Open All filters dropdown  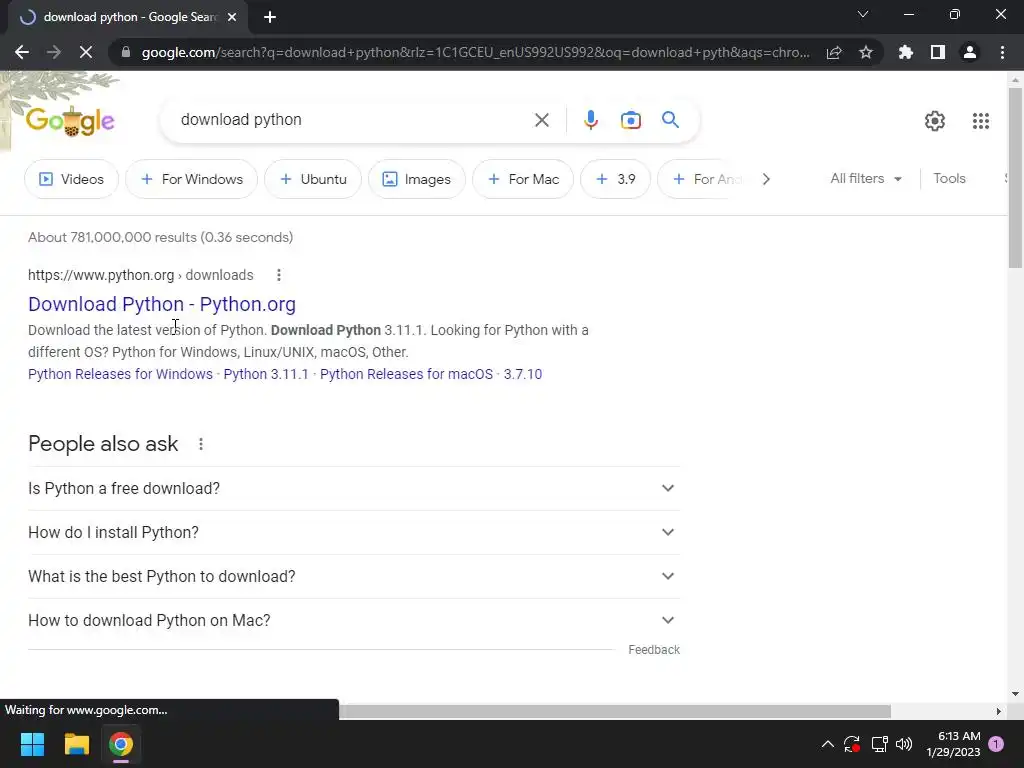click(x=865, y=178)
